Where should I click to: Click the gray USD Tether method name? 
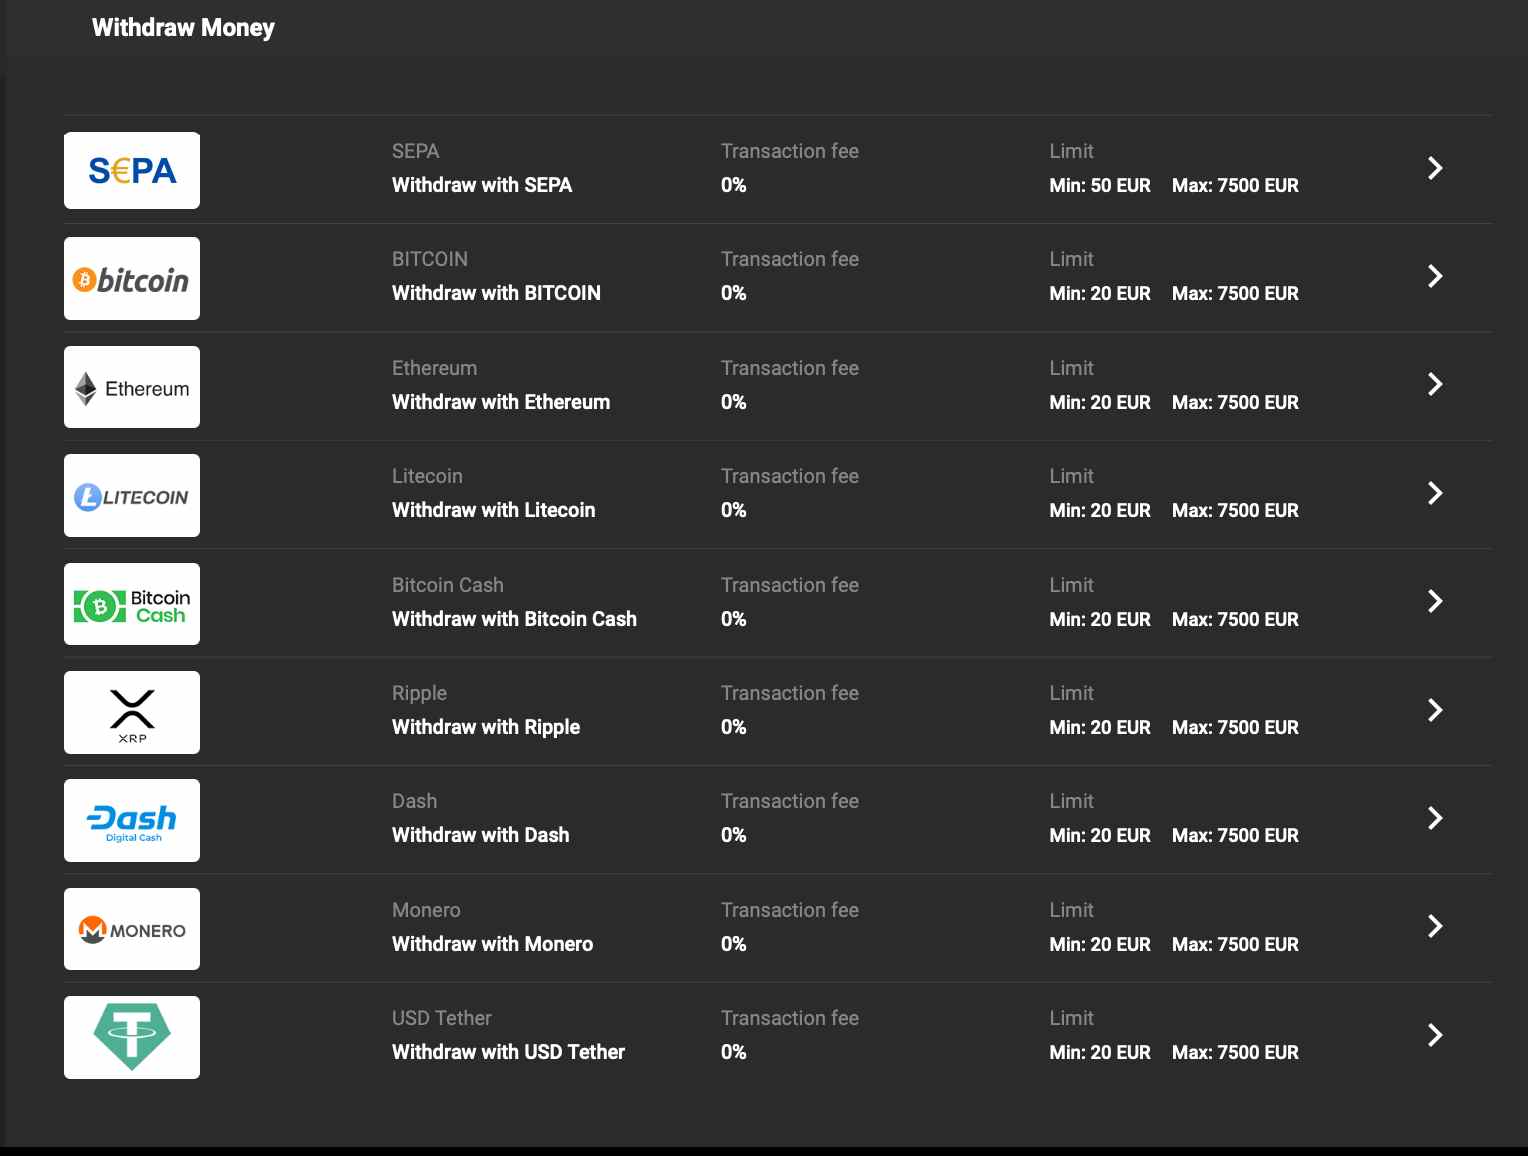[442, 1018]
